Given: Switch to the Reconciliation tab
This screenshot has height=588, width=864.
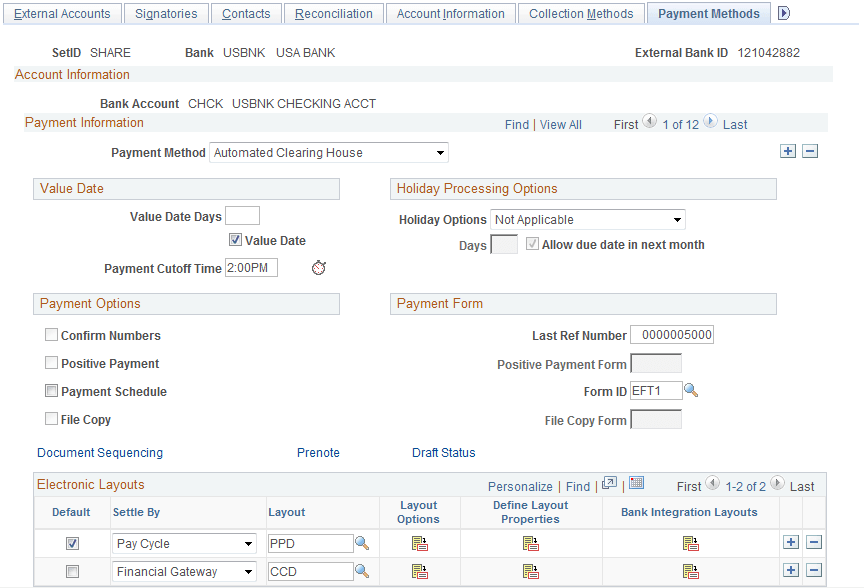Looking at the screenshot, I should click(x=333, y=13).
